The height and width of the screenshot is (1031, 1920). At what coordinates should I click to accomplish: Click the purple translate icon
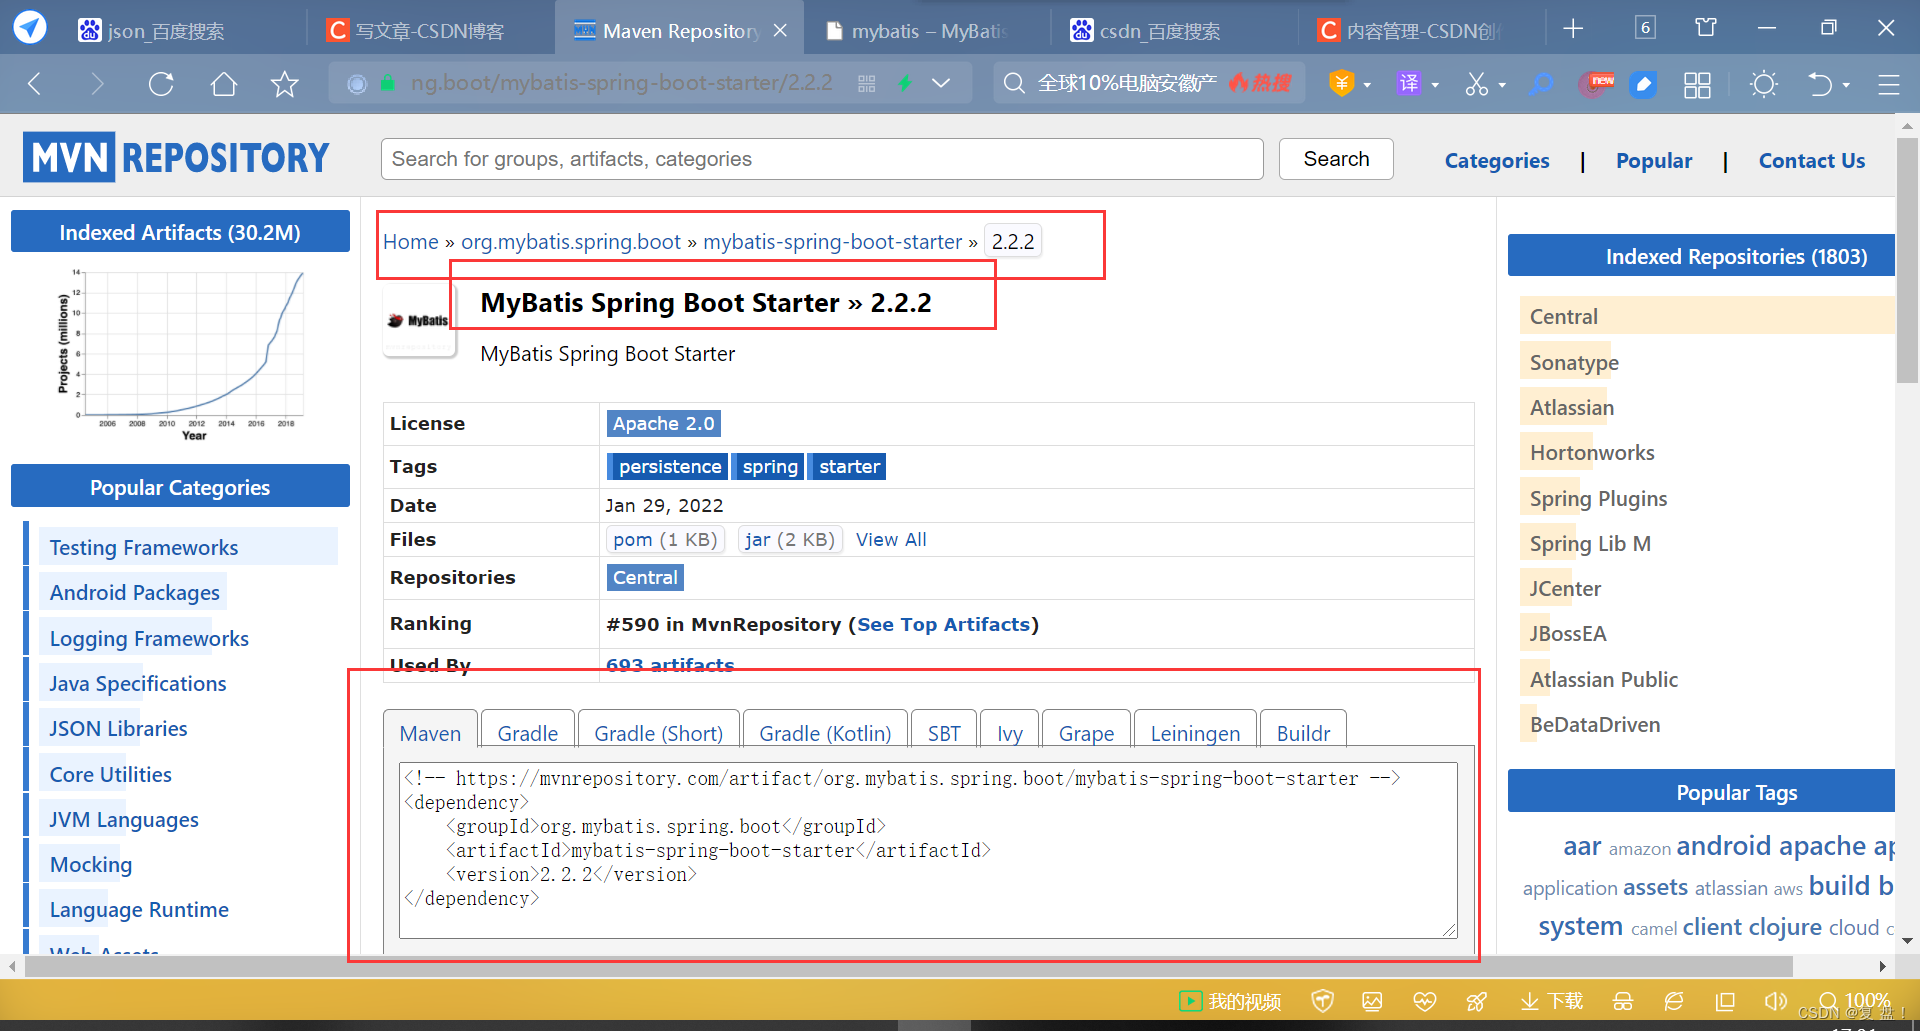pos(1409,83)
